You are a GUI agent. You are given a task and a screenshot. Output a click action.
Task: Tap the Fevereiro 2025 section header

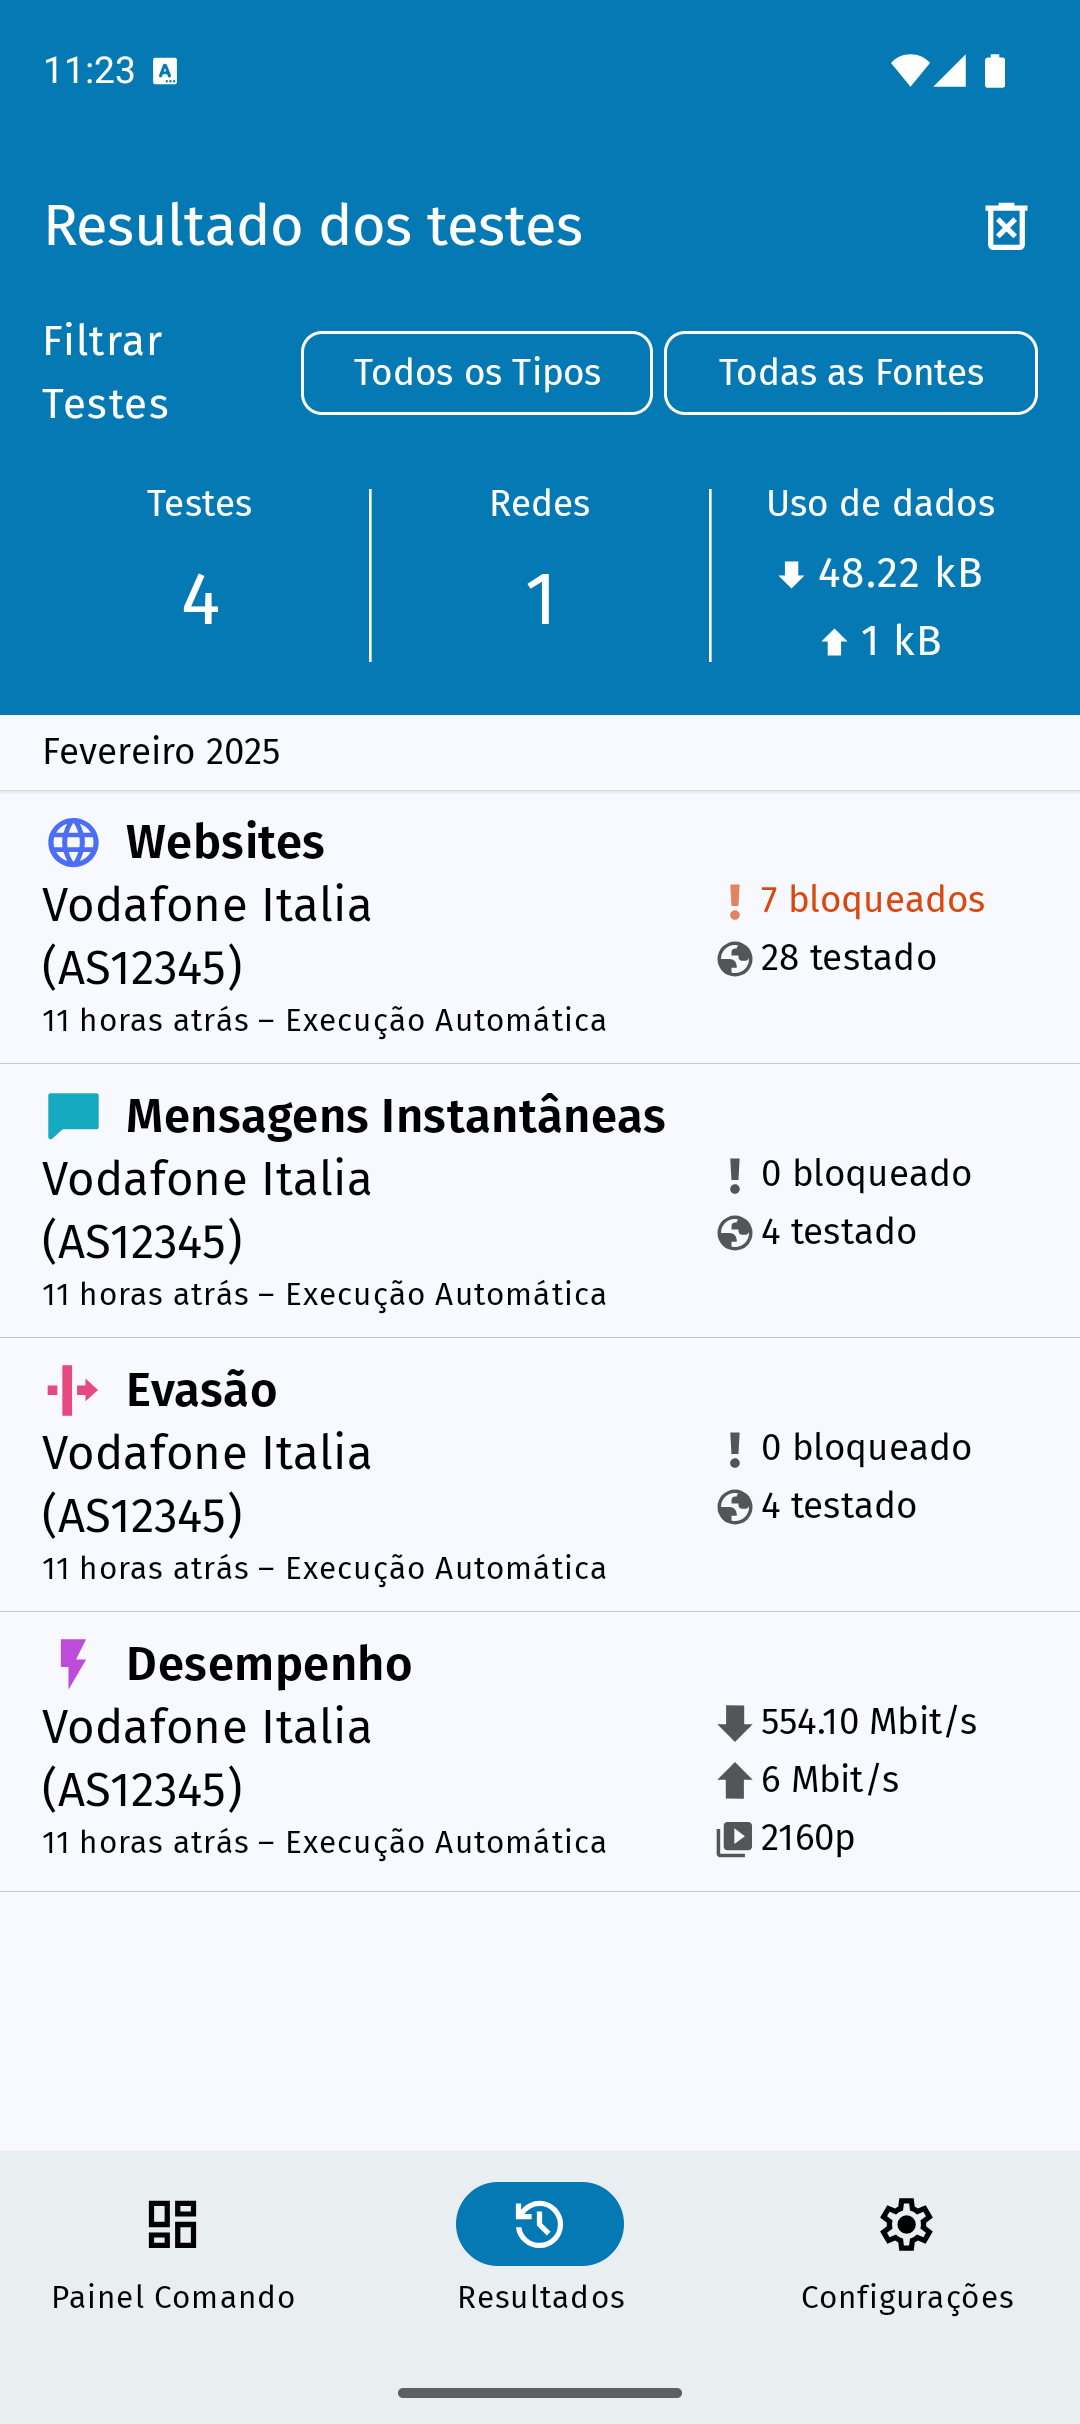[161, 752]
